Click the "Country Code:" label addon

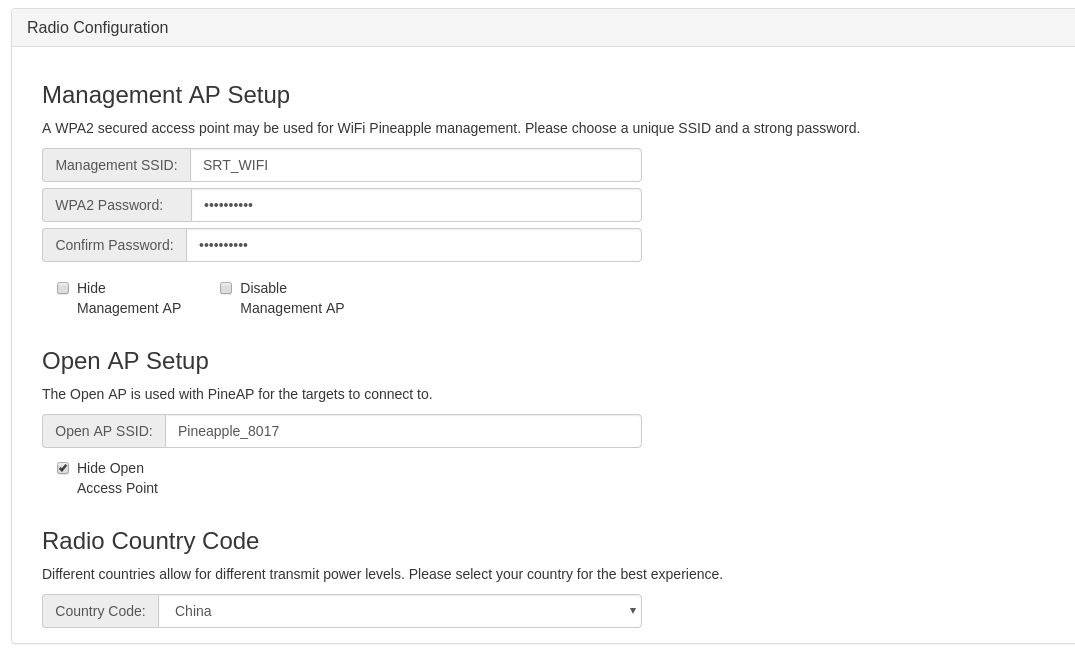pos(101,611)
